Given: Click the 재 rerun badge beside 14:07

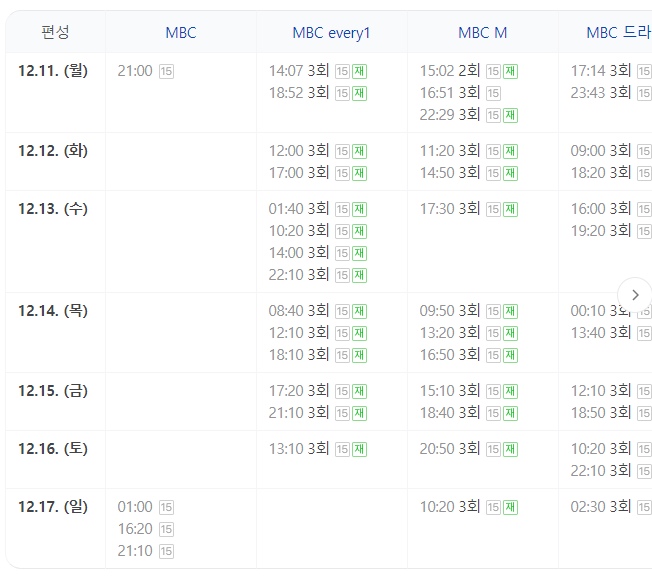Looking at the screenshot, I should pyautogui.click(x=360, y=72).
